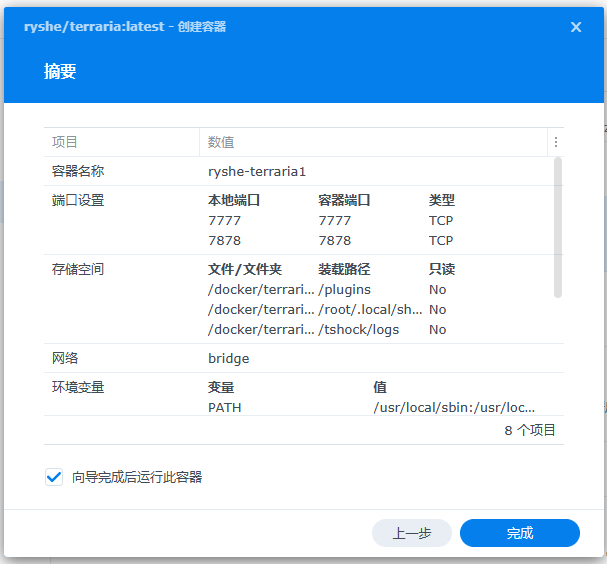
Task: Click the 本地端口 sub-header
Action: pos(234,200)
